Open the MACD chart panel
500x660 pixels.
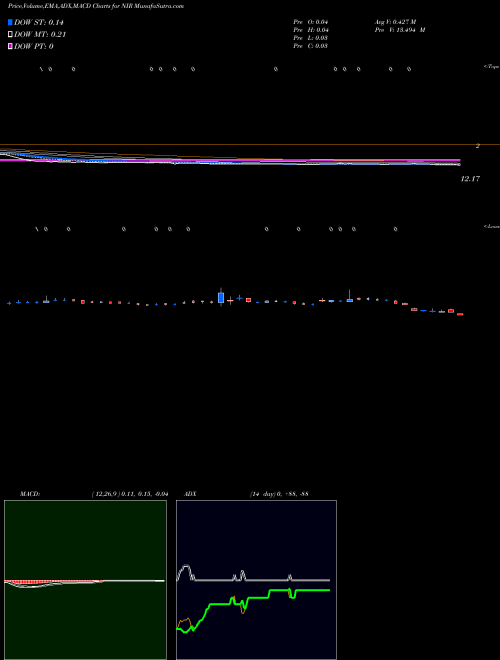(85, 580)
